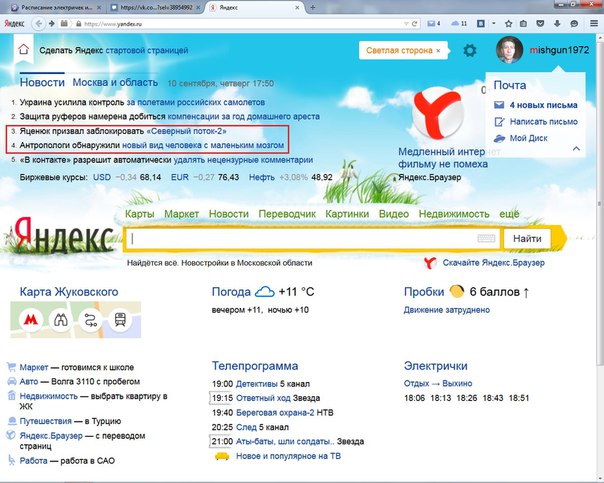This screenshot has height=483, width=604.
Task: Open the Firefox hamburger menu
Action: [594, 23]
